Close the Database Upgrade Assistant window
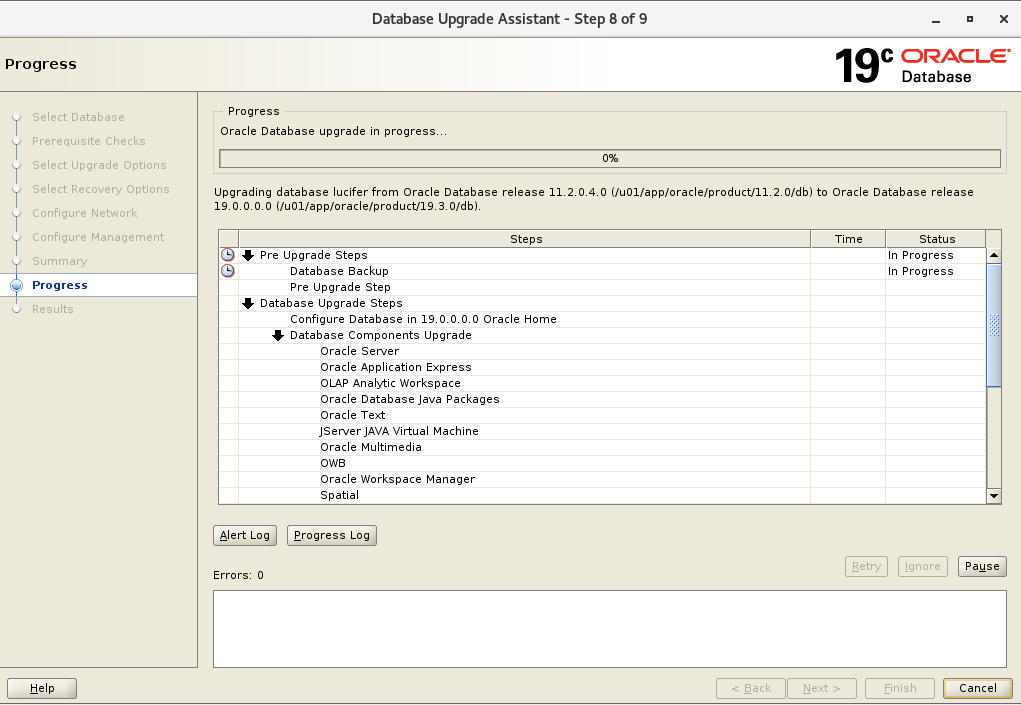The image size is (1021, 705). (x=1003, y=20)
